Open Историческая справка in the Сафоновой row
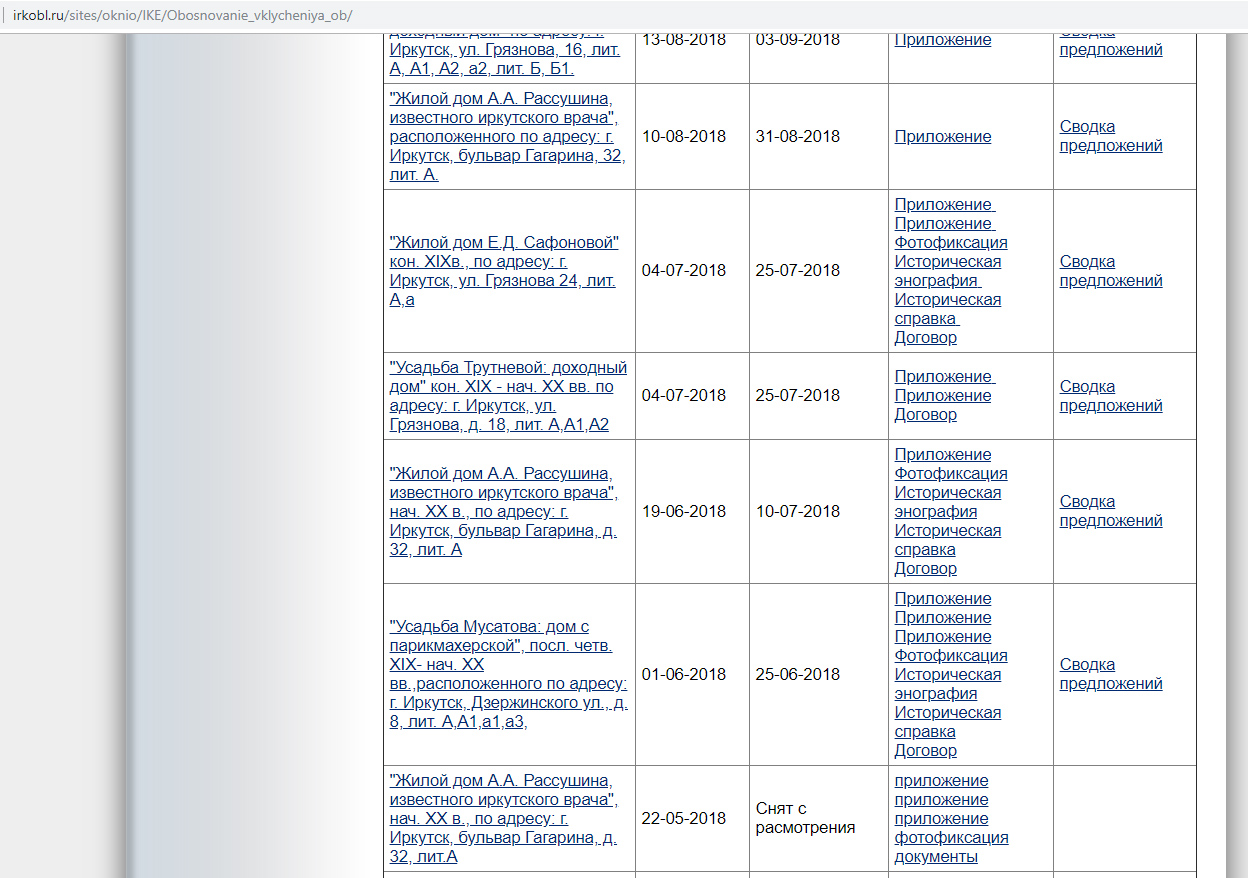The width and height of the screenshot is (1248, 878). click(947, 309)
